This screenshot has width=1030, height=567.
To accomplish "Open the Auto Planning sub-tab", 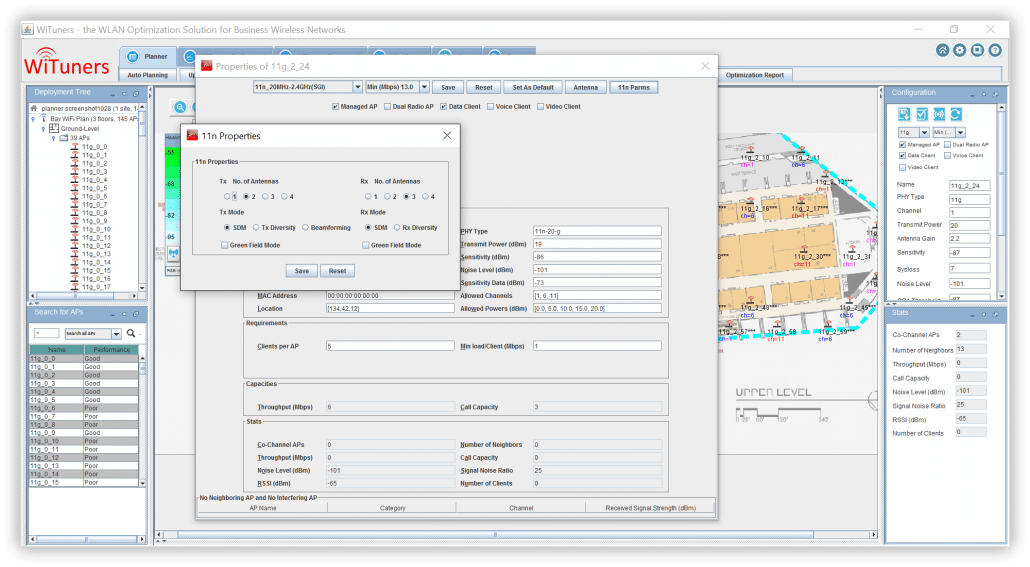I will click(148, 75).
